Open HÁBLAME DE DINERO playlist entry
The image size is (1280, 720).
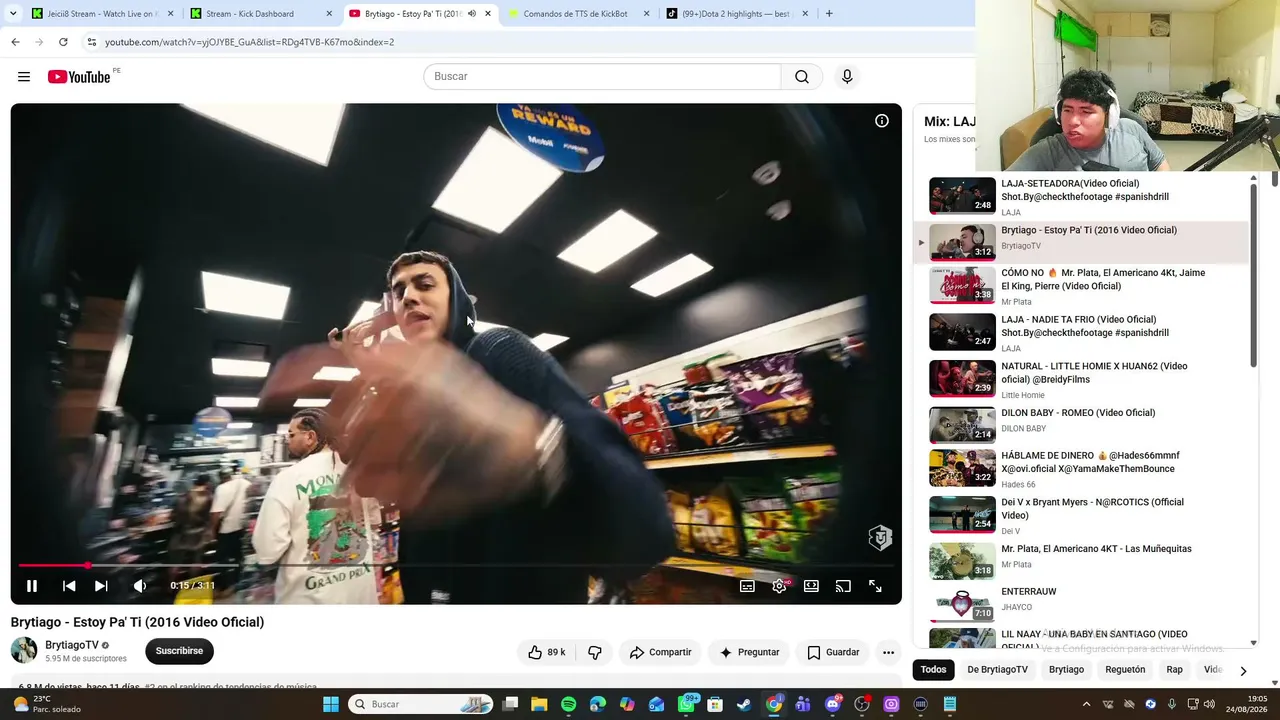pyautogui.click(x=1080, y=469)
